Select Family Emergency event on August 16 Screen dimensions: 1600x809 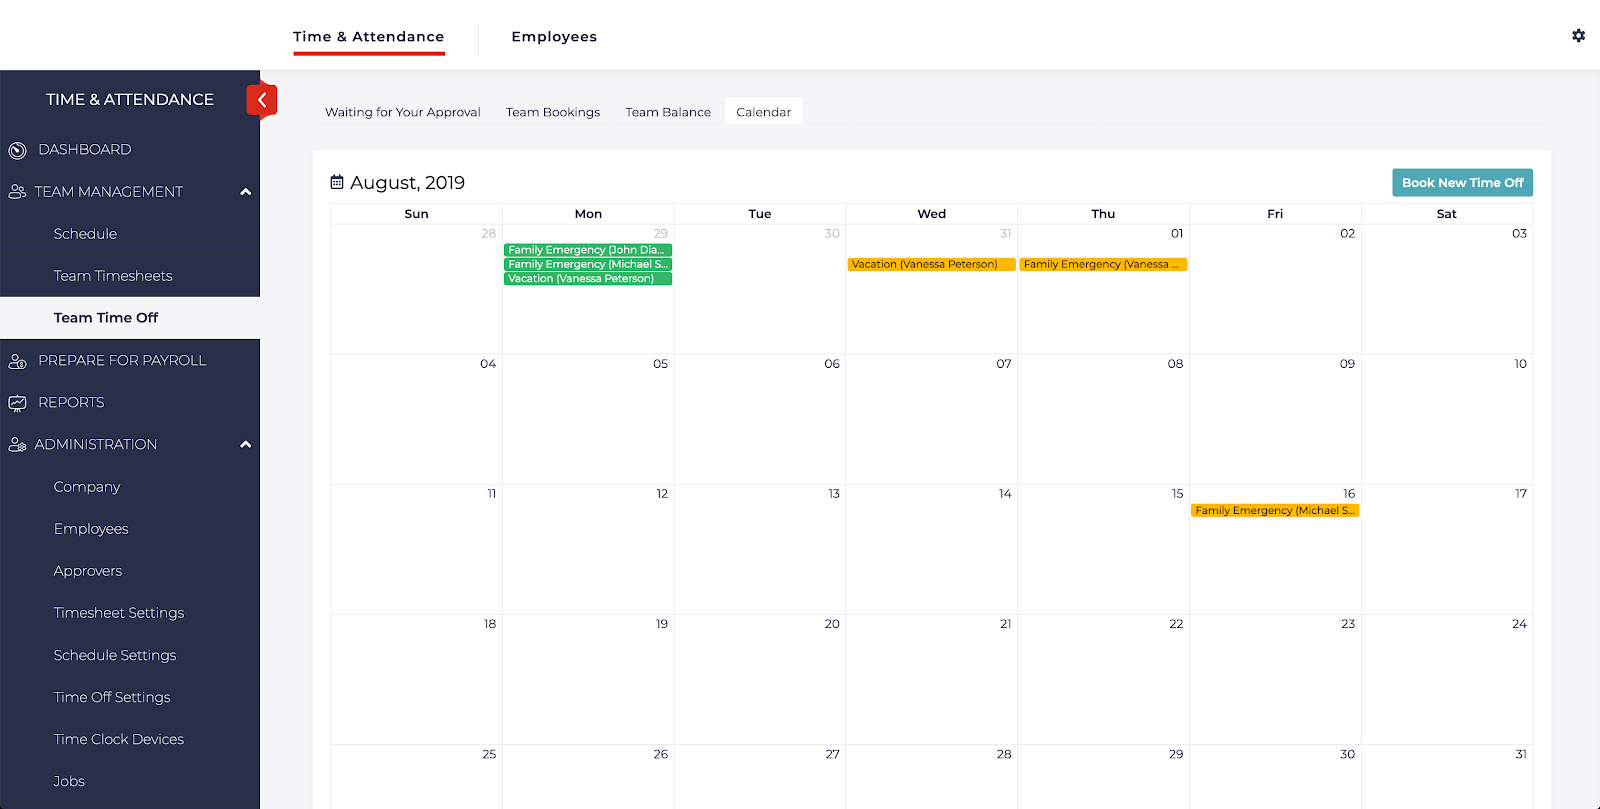click(x=1274, y=511)
